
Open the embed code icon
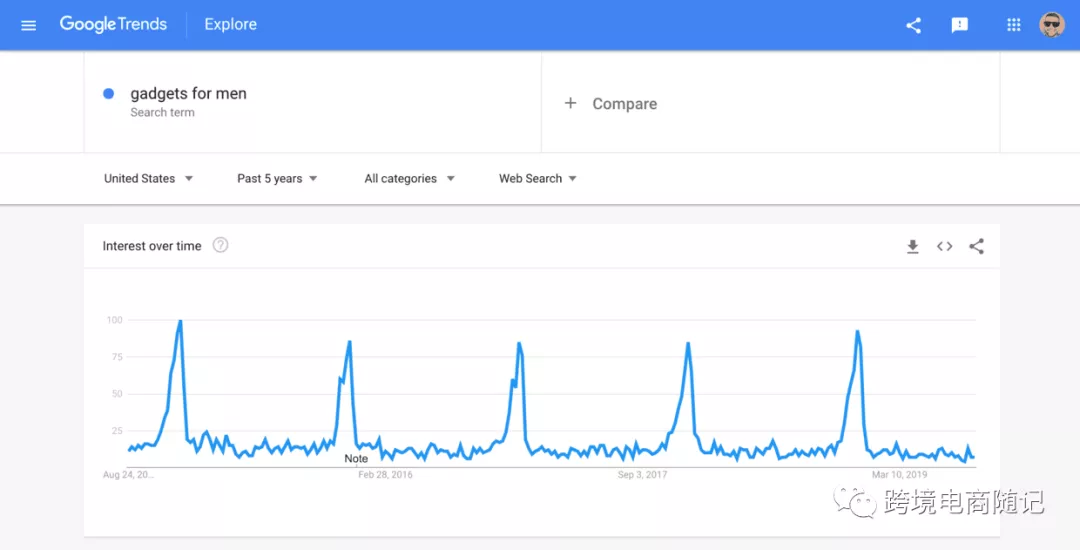(x=944, y=246)
